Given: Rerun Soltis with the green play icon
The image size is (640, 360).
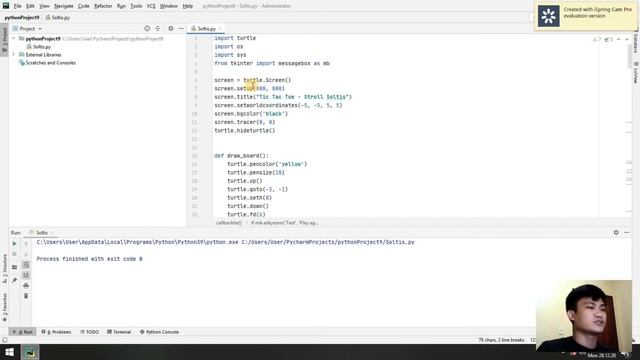Looking at the screenshot, I should pos(14,244).
